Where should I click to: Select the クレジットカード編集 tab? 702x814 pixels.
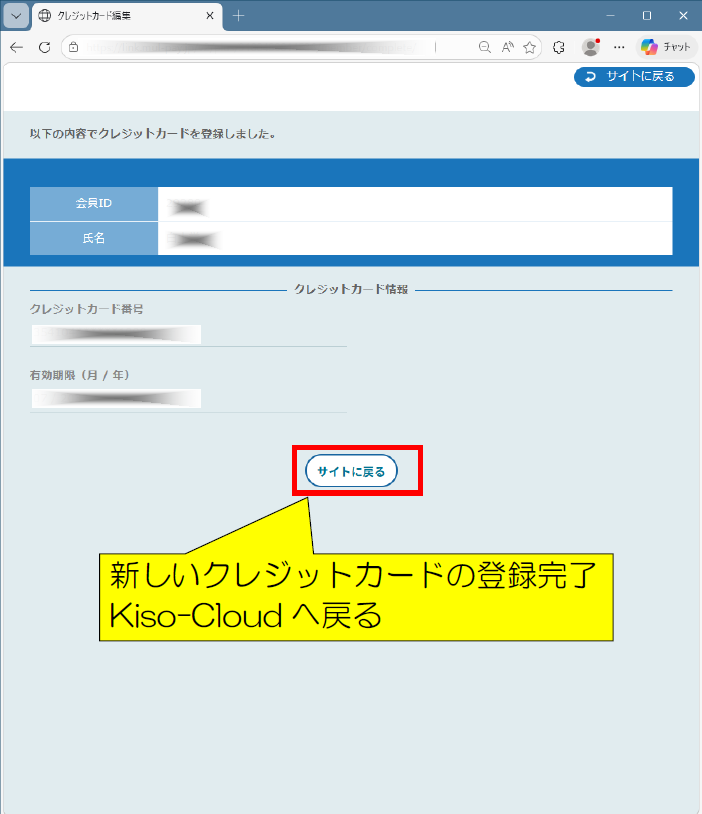point(110,16)
